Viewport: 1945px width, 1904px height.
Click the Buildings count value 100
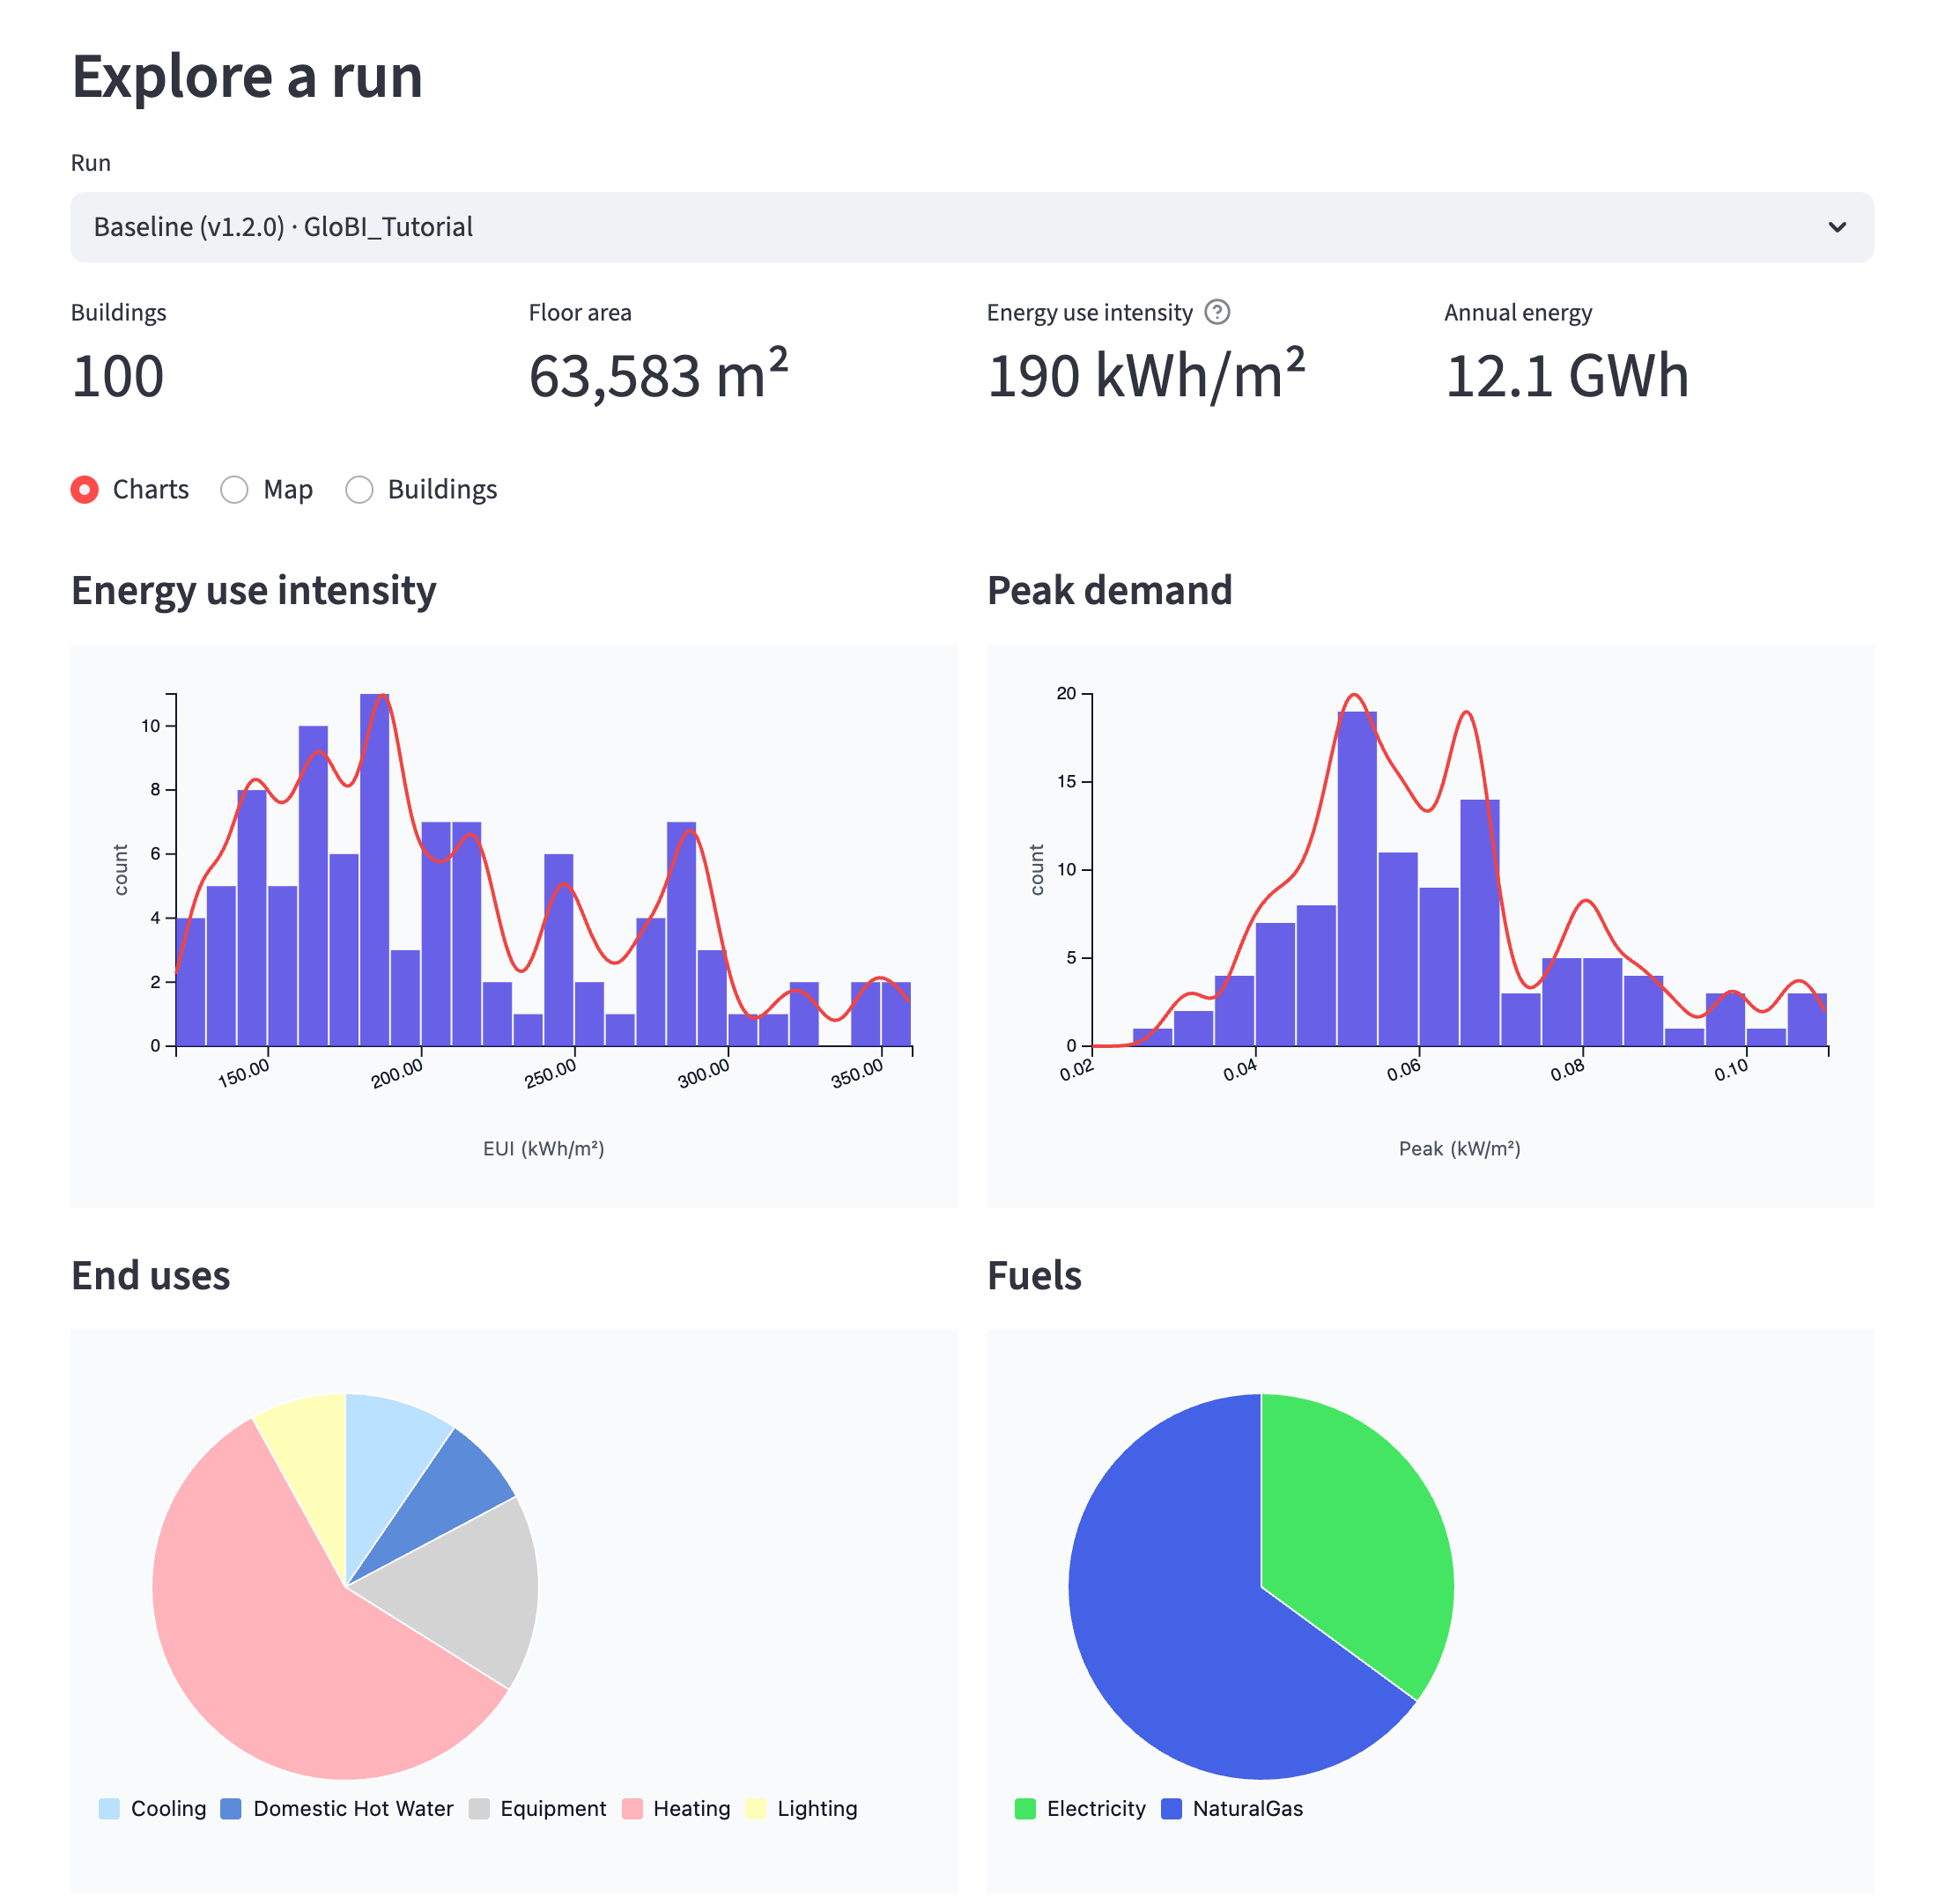pyautogui.click(x=118, y=376)
